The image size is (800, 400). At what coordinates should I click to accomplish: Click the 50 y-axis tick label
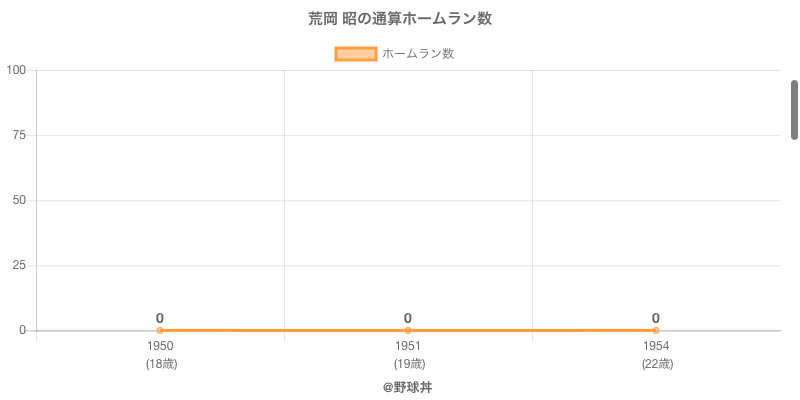[19, 200]
